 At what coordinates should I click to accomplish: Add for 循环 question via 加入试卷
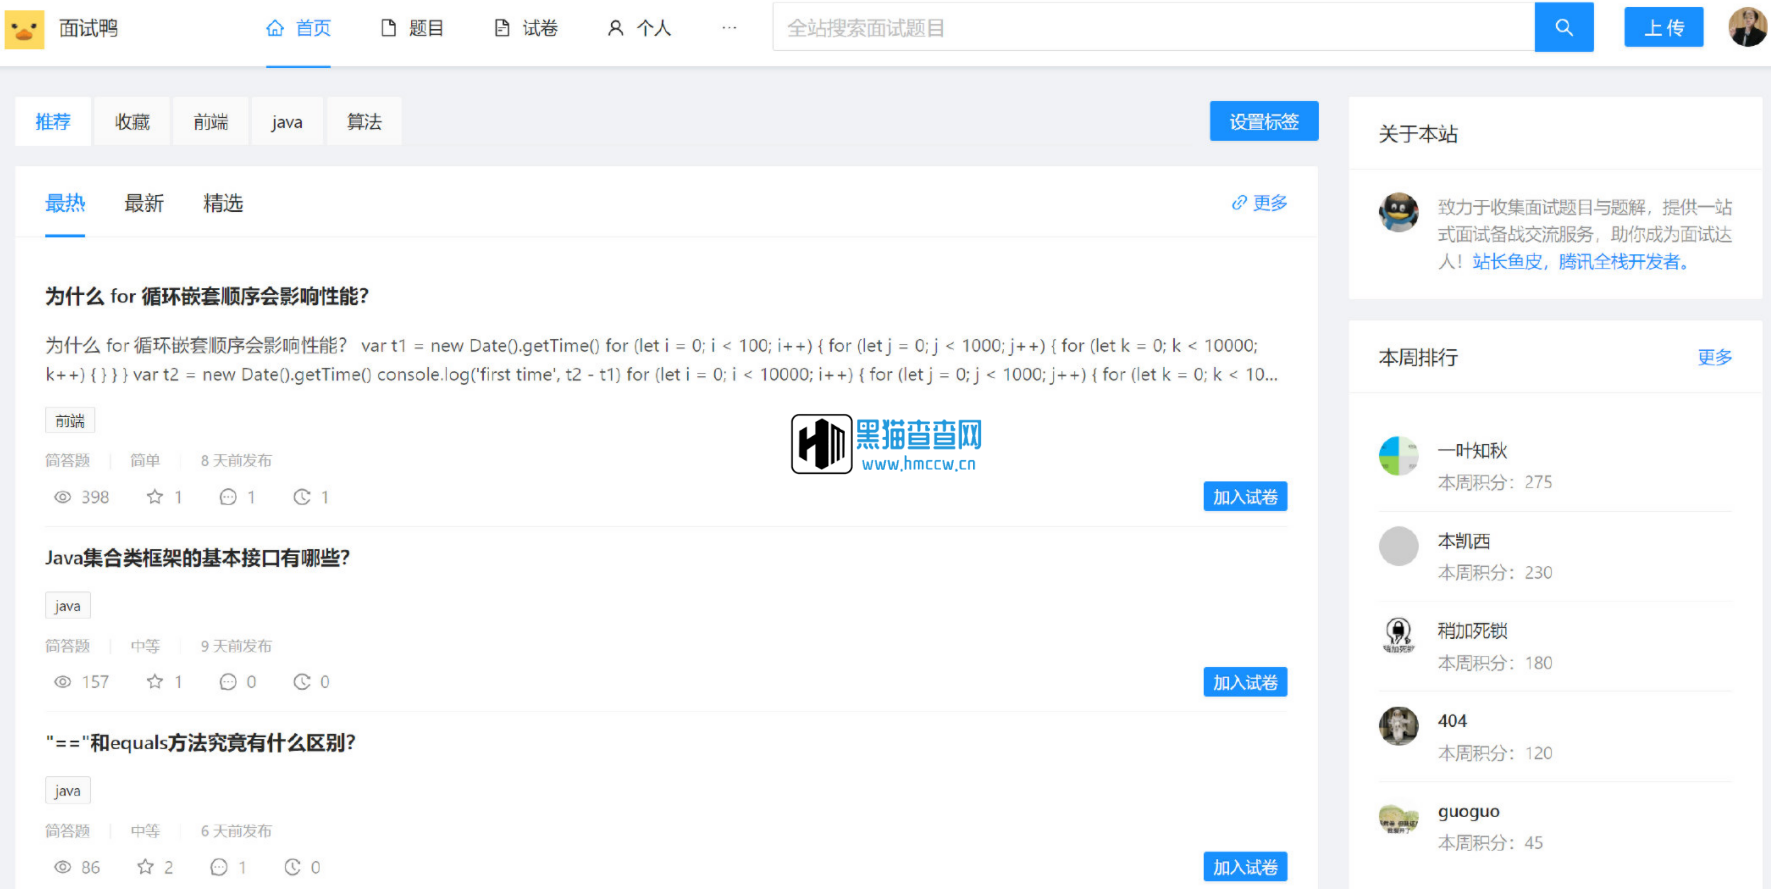pyautogui.click(x=1245, y=497)
